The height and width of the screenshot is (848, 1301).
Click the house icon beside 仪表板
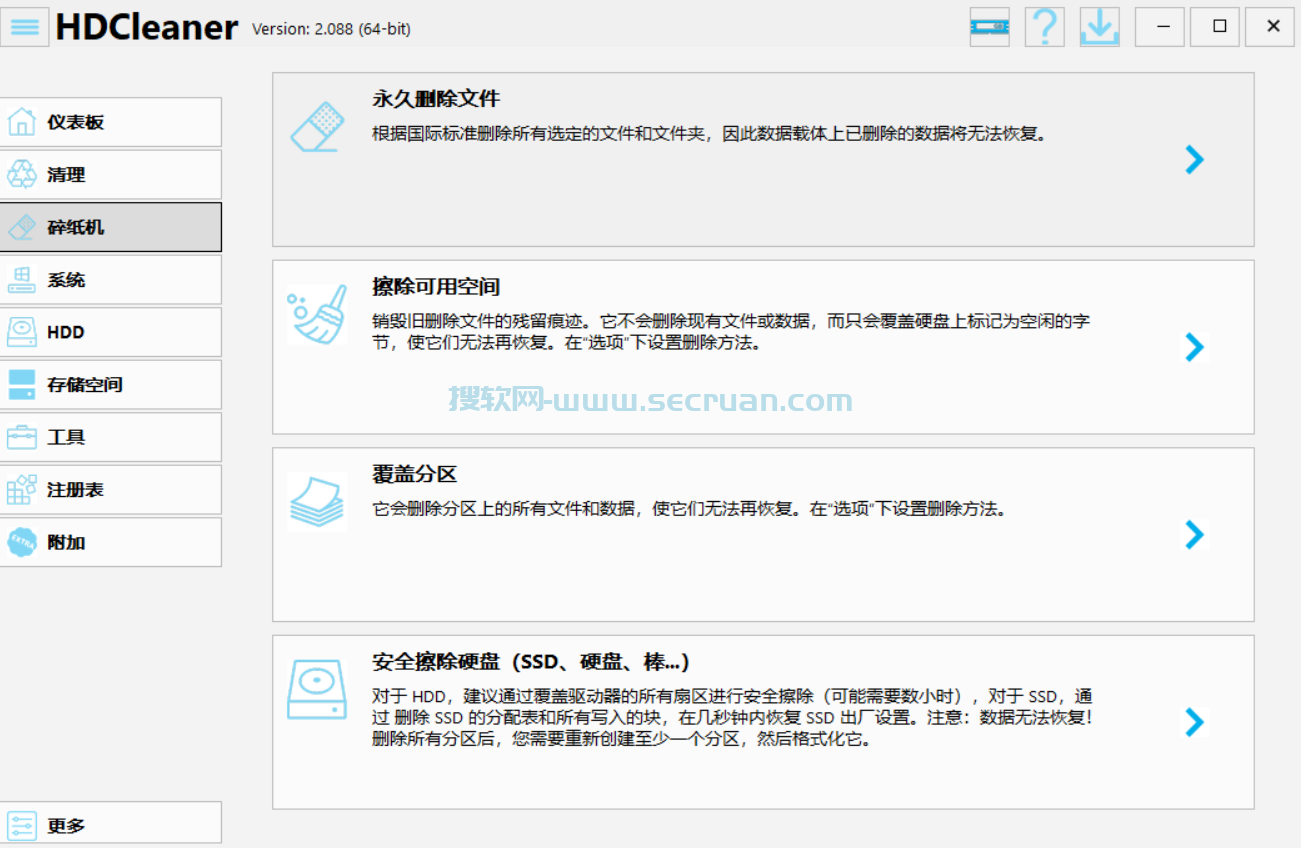pos(22,122)
